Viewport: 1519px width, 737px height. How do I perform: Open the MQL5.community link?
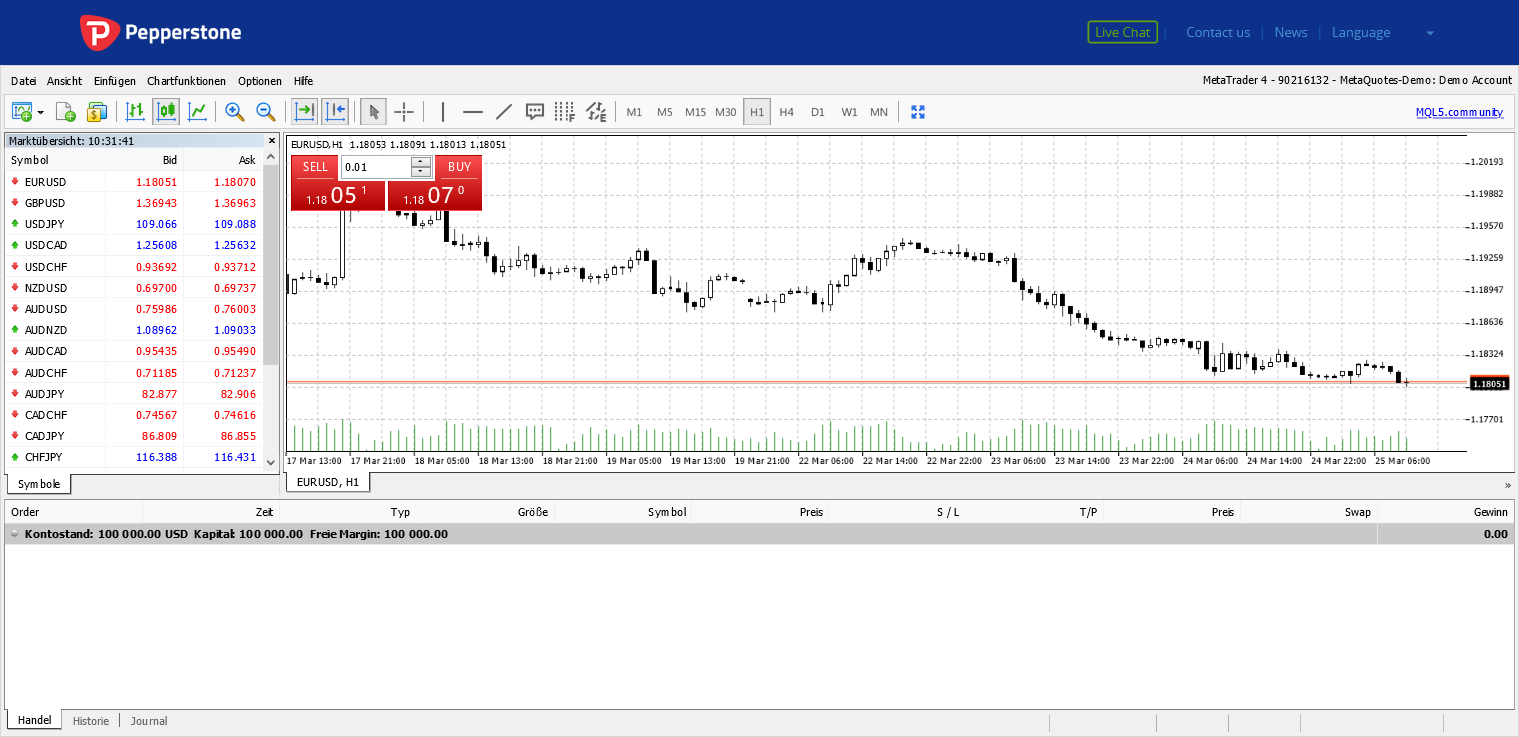(x=1459, y=112)
